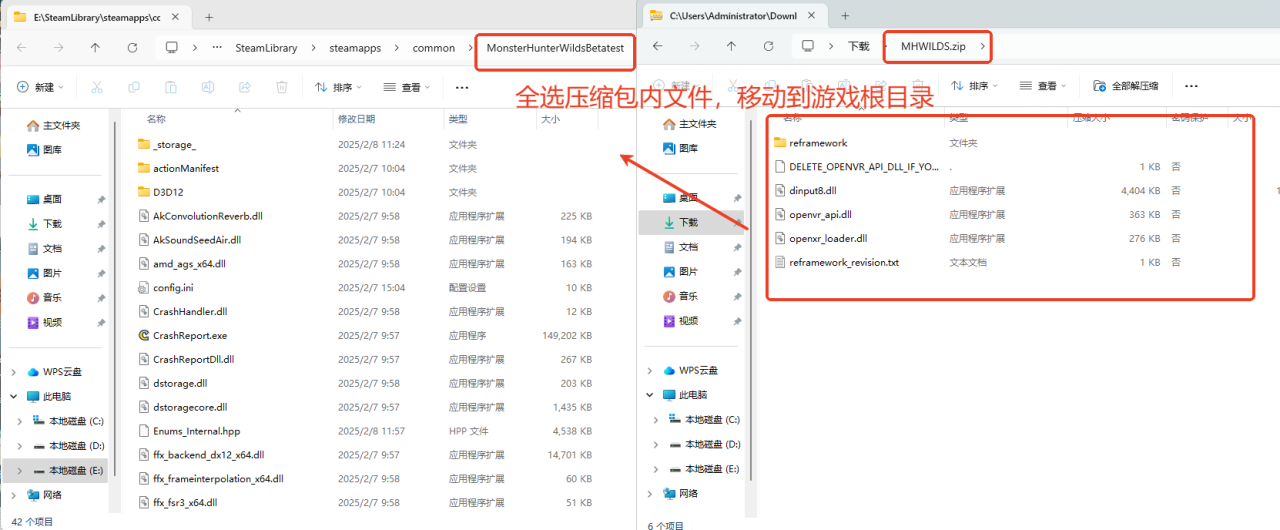
Task: Click 全部解压缩 extract all button
Action: 1126,86
